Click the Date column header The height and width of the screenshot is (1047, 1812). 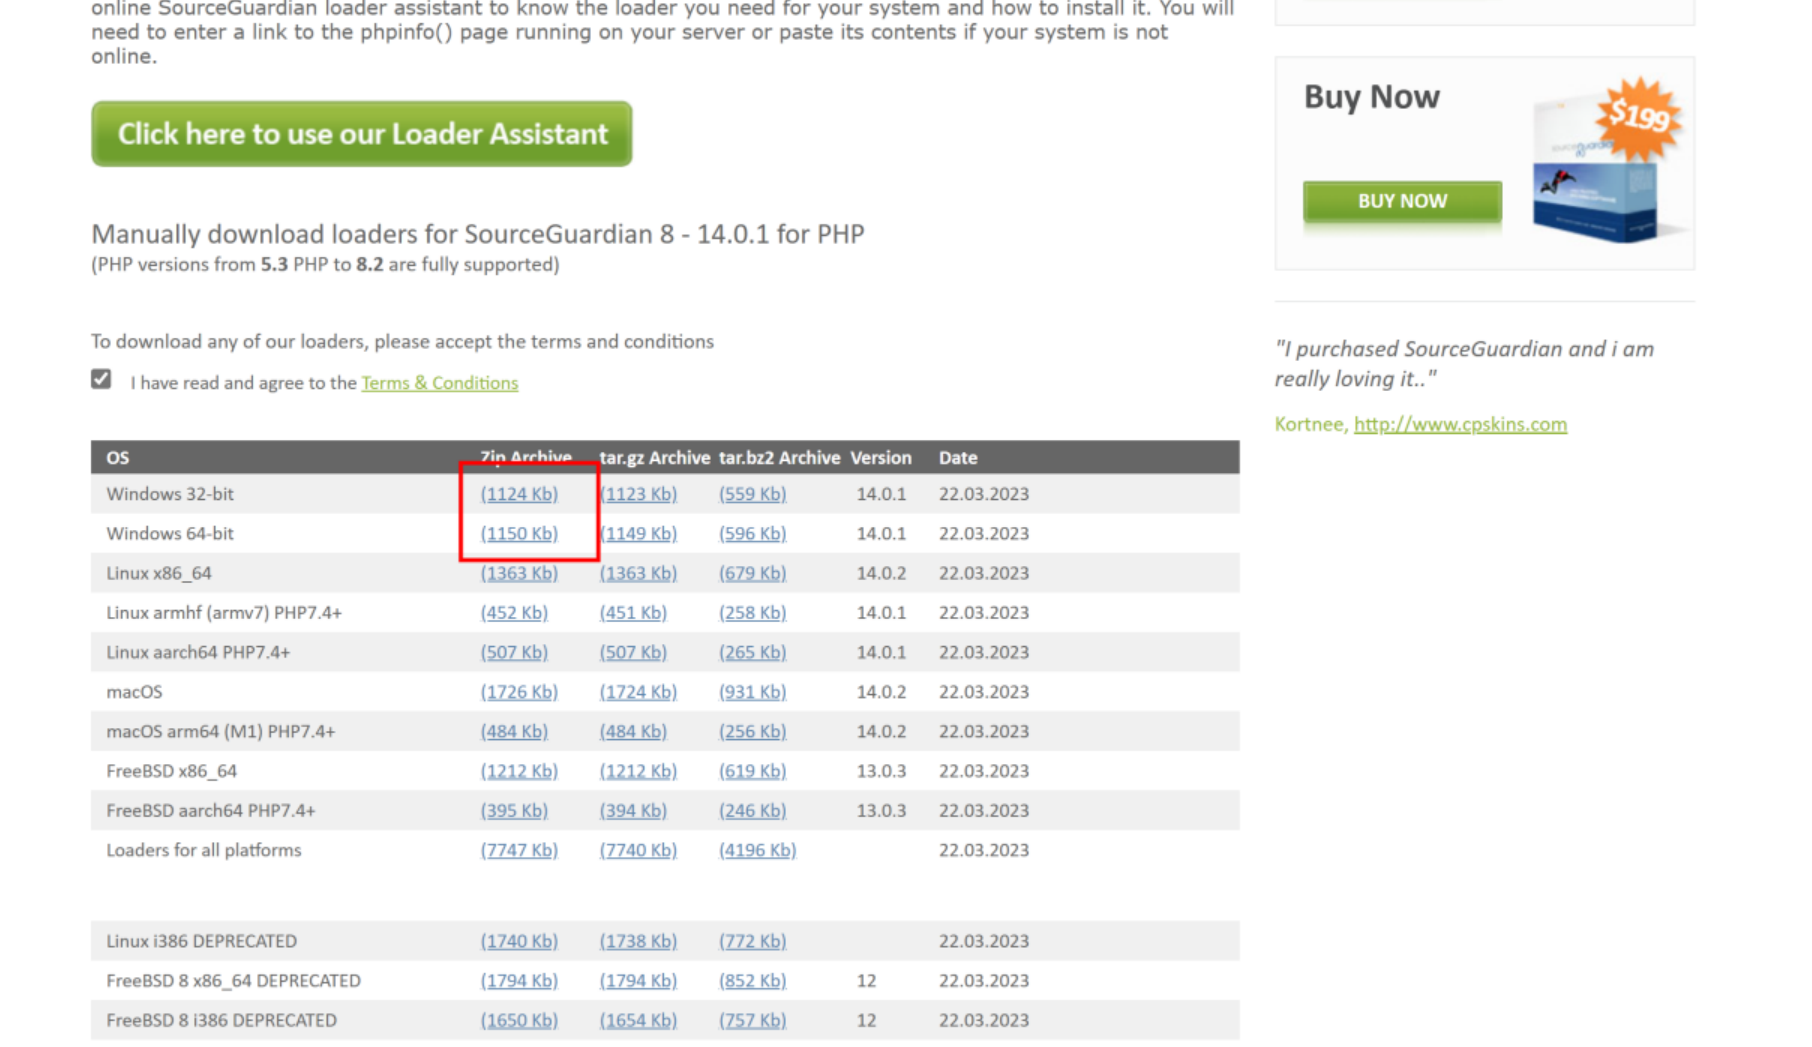click(958, 458)
